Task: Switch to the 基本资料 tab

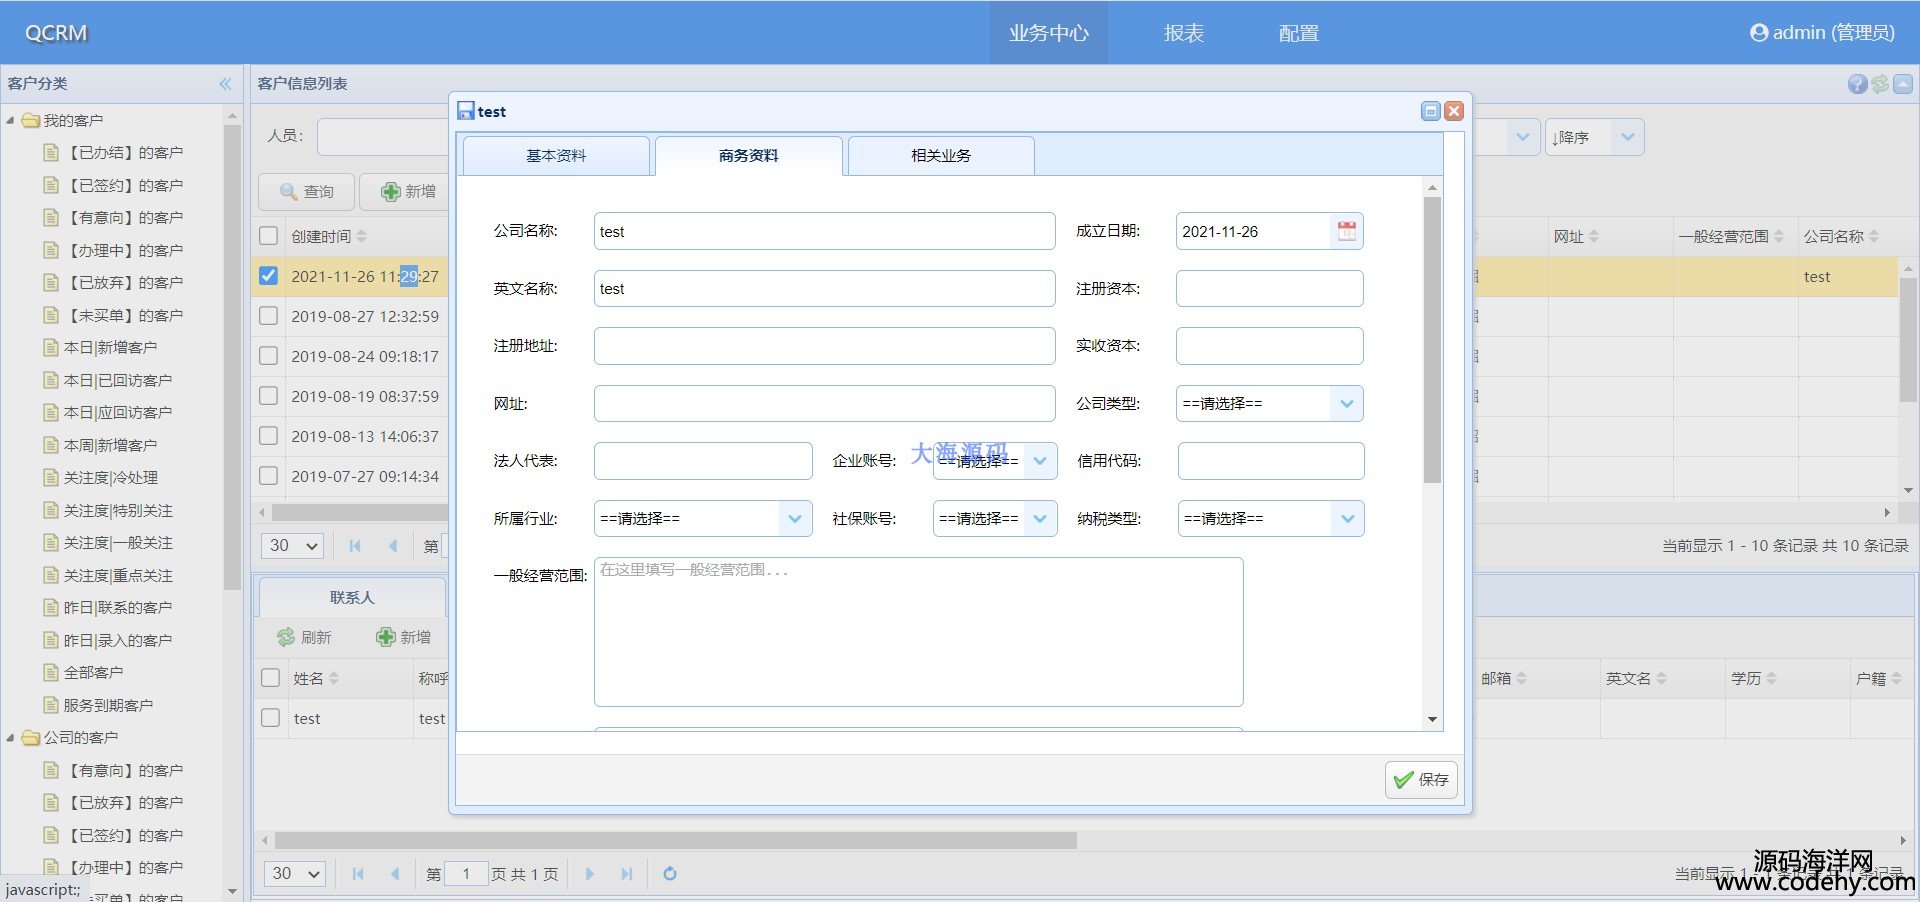Action: click(x=556, y=156)
